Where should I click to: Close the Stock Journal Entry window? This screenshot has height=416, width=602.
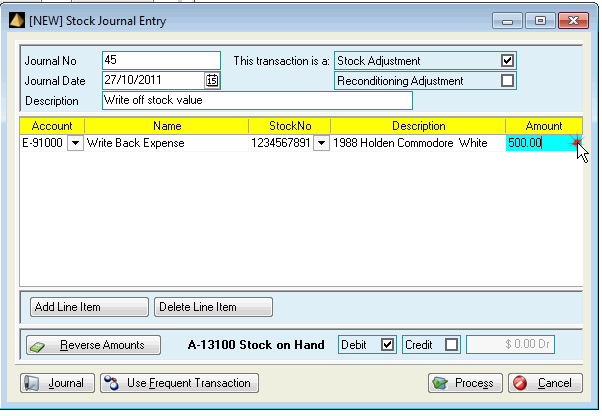(573, 21)
